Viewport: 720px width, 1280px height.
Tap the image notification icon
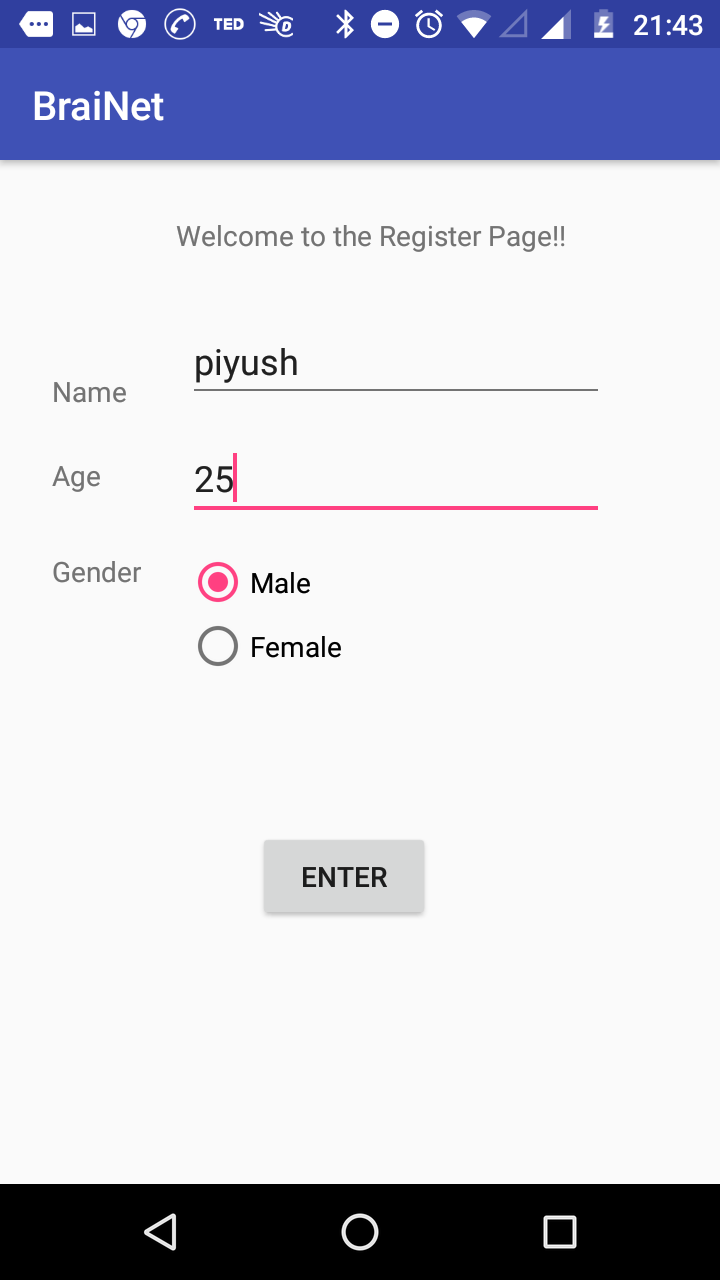coord(84,24)
